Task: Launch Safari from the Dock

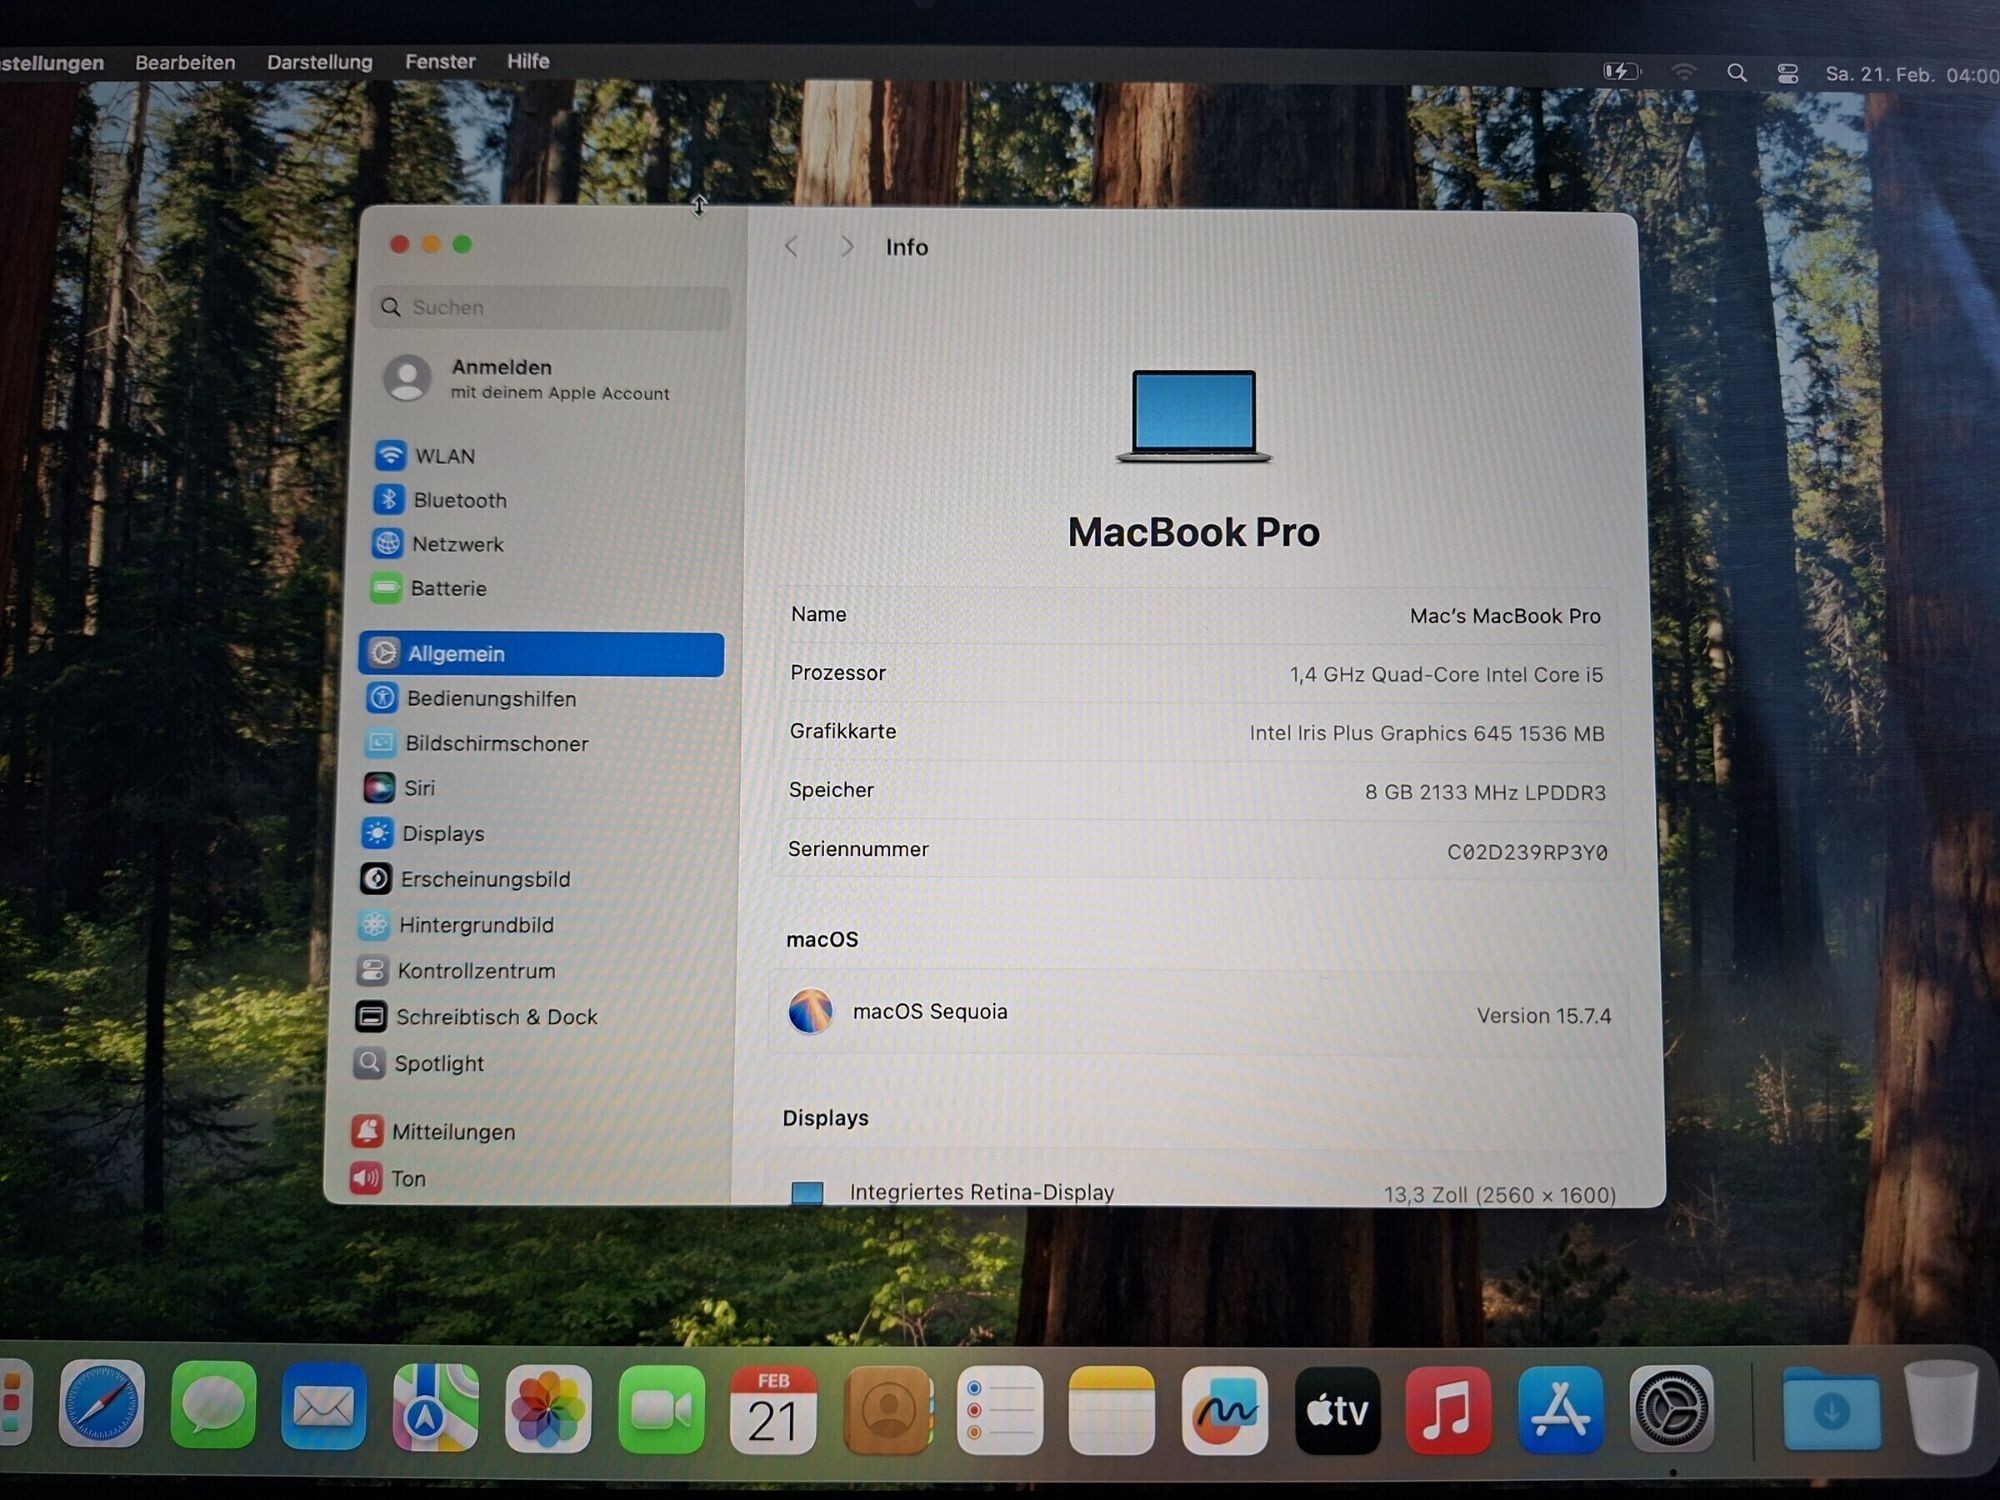Action: tap(101, 1406)
